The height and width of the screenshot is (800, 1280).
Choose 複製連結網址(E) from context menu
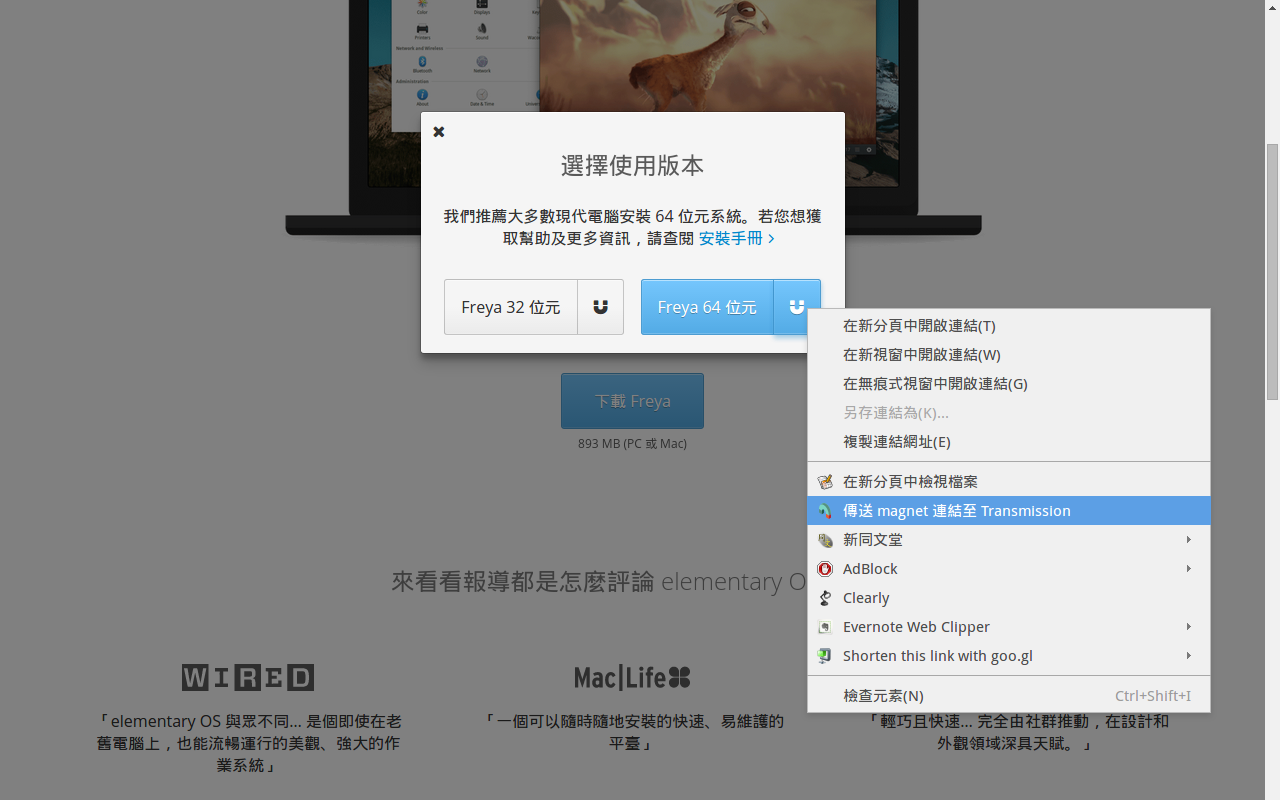coord(1009,442)
